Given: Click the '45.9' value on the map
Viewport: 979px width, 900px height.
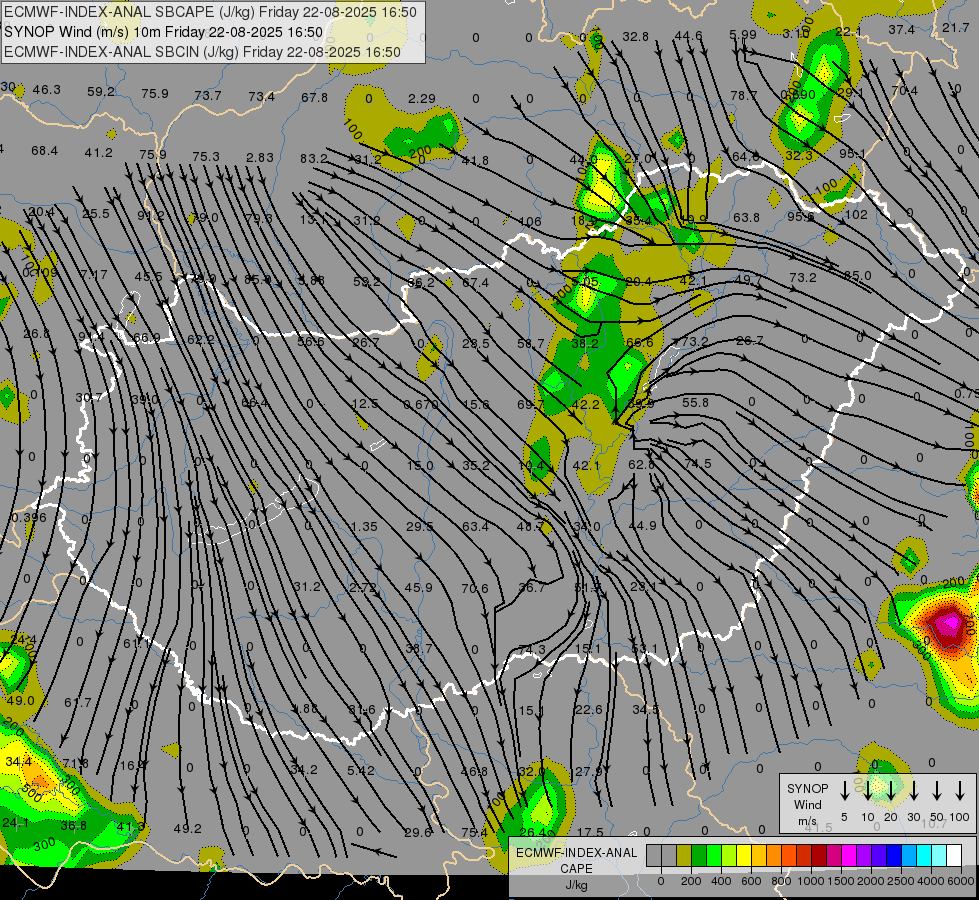Looking at the screenshot, I should click(x=418, y=588).
